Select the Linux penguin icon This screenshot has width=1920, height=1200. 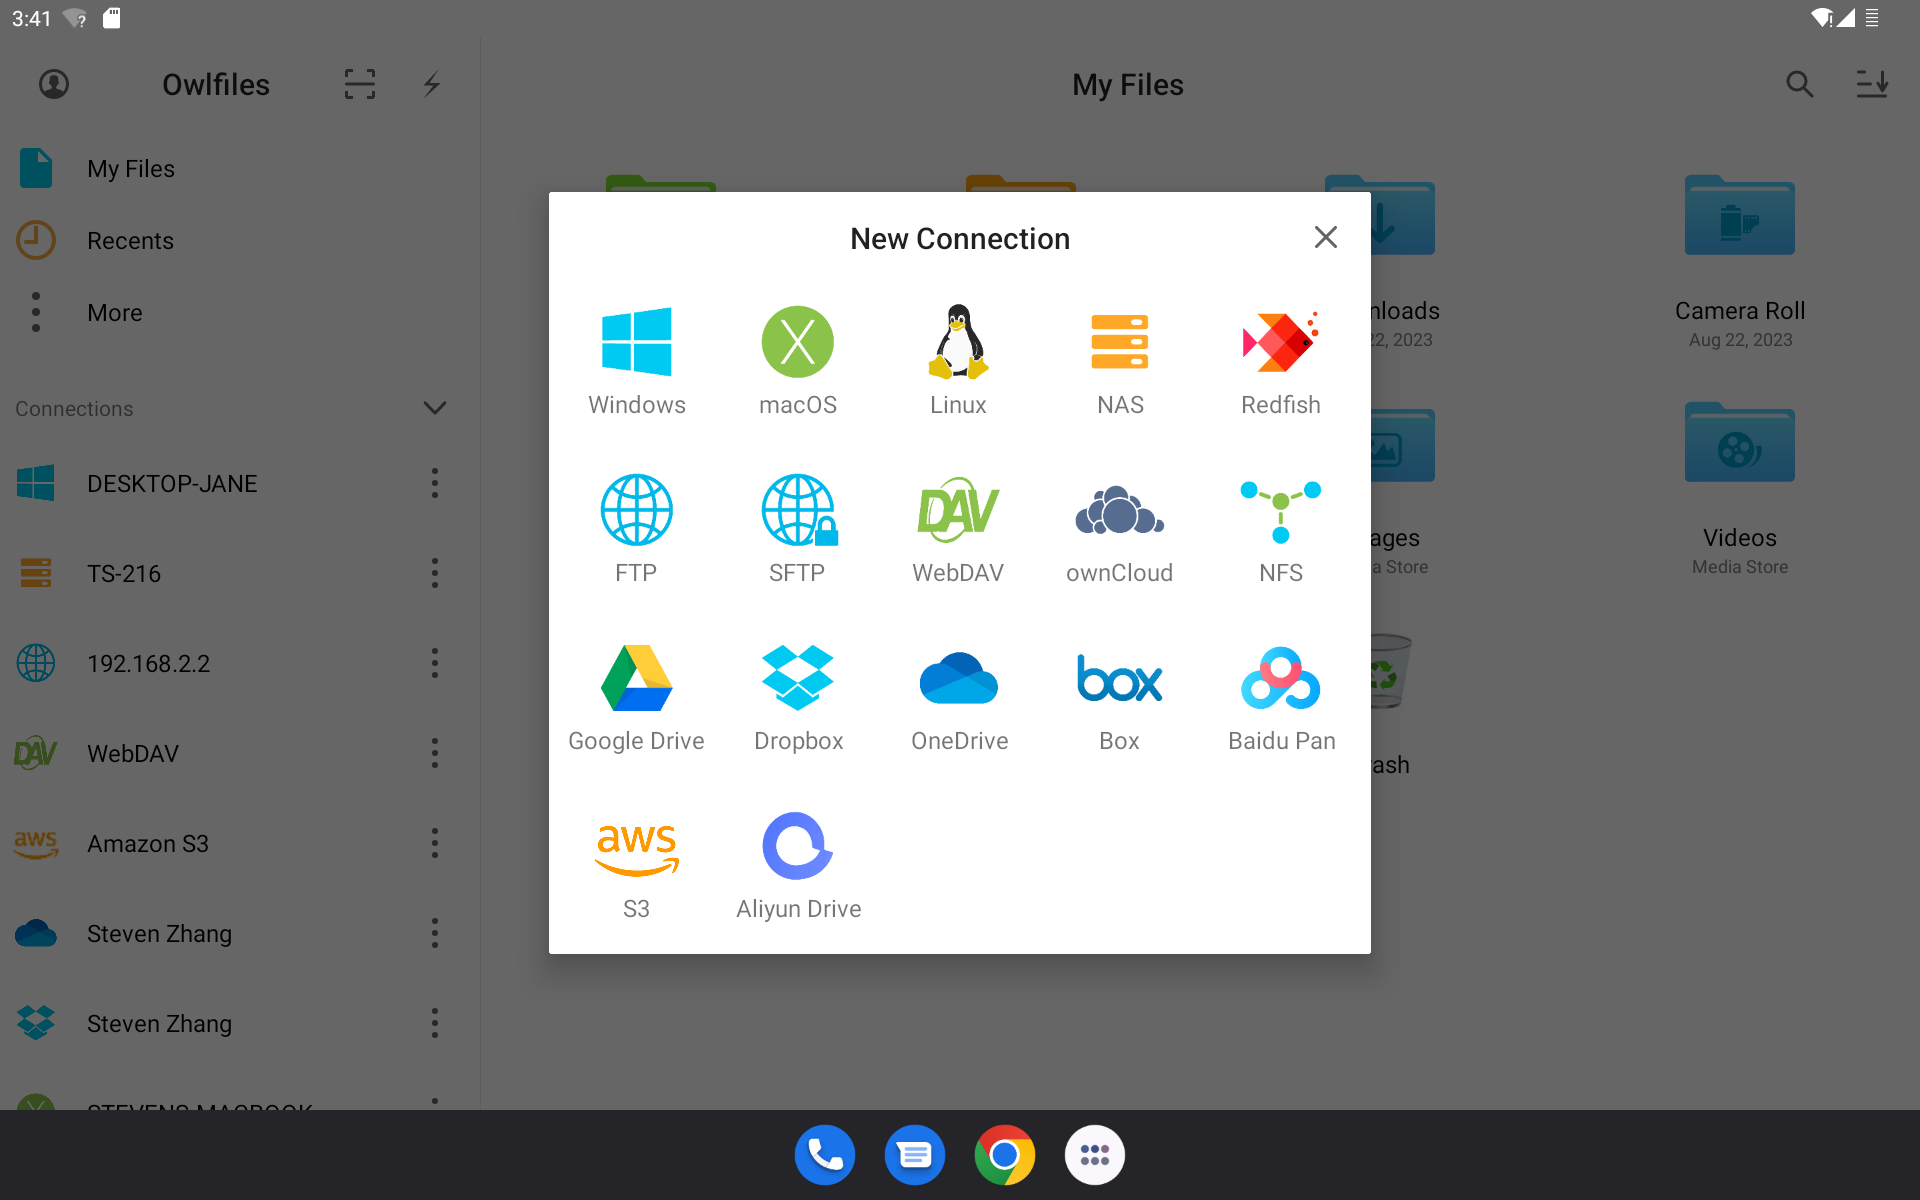pyautogui.click(x=959, y=342)
